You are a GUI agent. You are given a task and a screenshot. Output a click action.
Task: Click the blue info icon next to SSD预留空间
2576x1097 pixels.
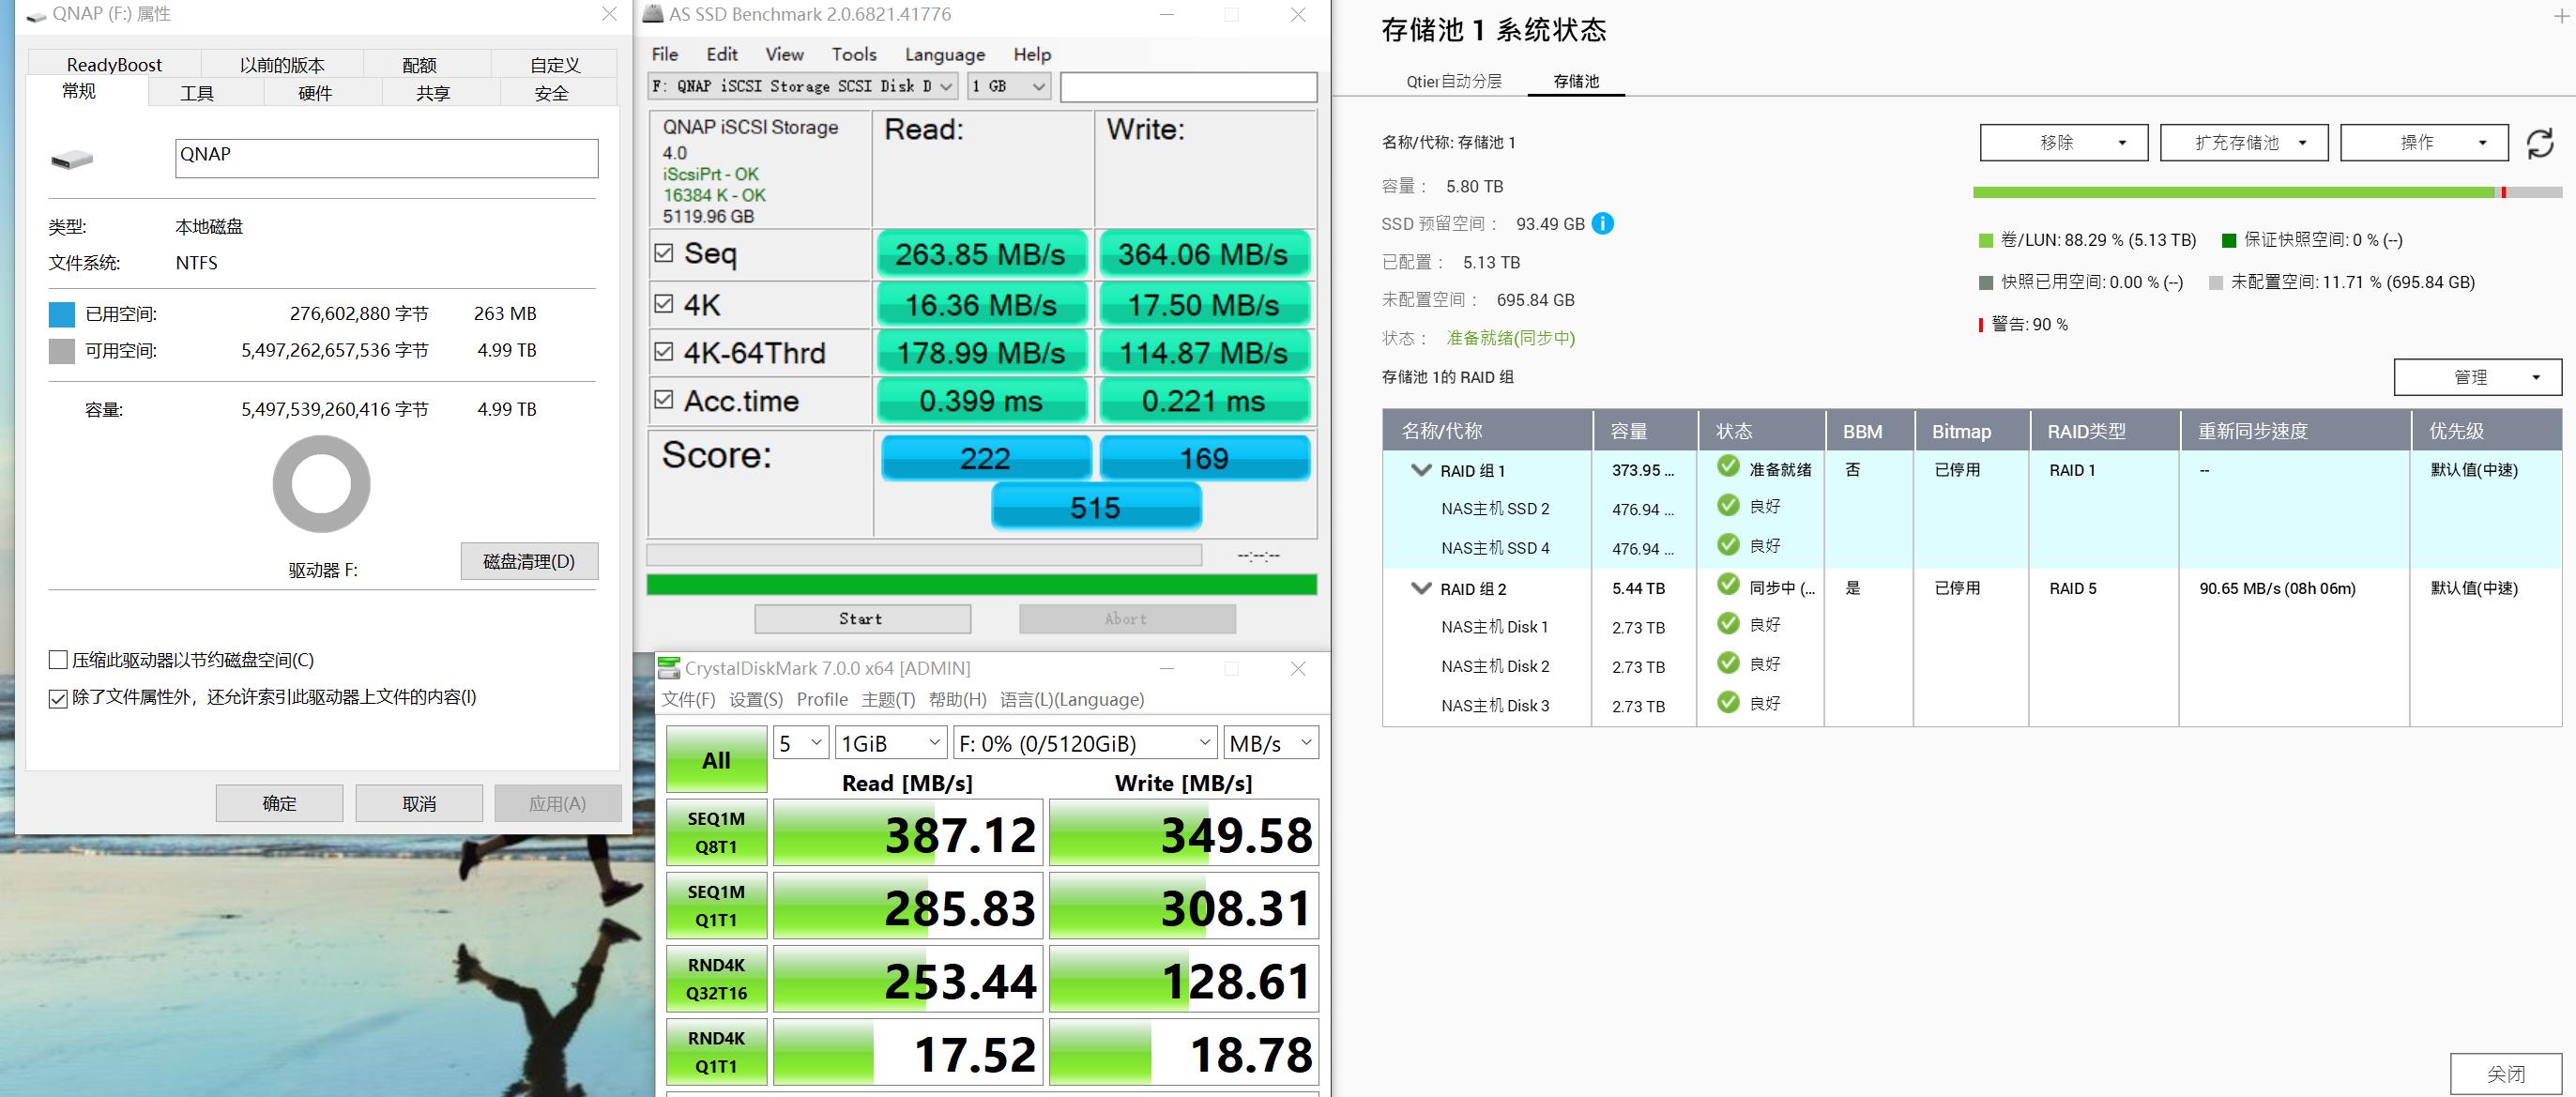point(1605,224)
